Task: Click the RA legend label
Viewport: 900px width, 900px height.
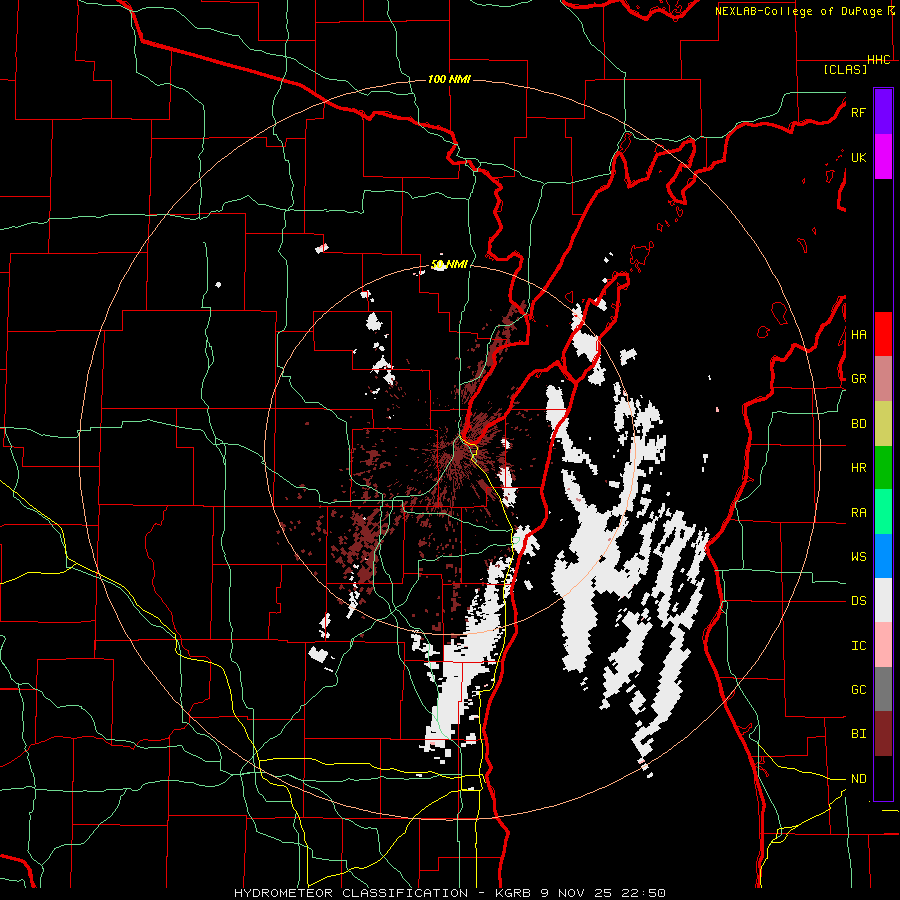Action: pos(858,513)
